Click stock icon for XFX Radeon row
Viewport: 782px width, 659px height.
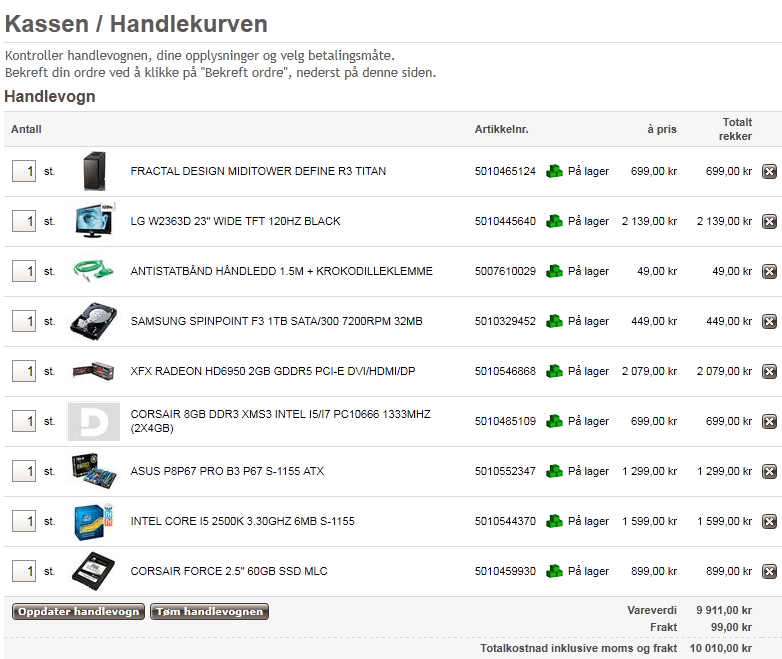tap(554, 371)
